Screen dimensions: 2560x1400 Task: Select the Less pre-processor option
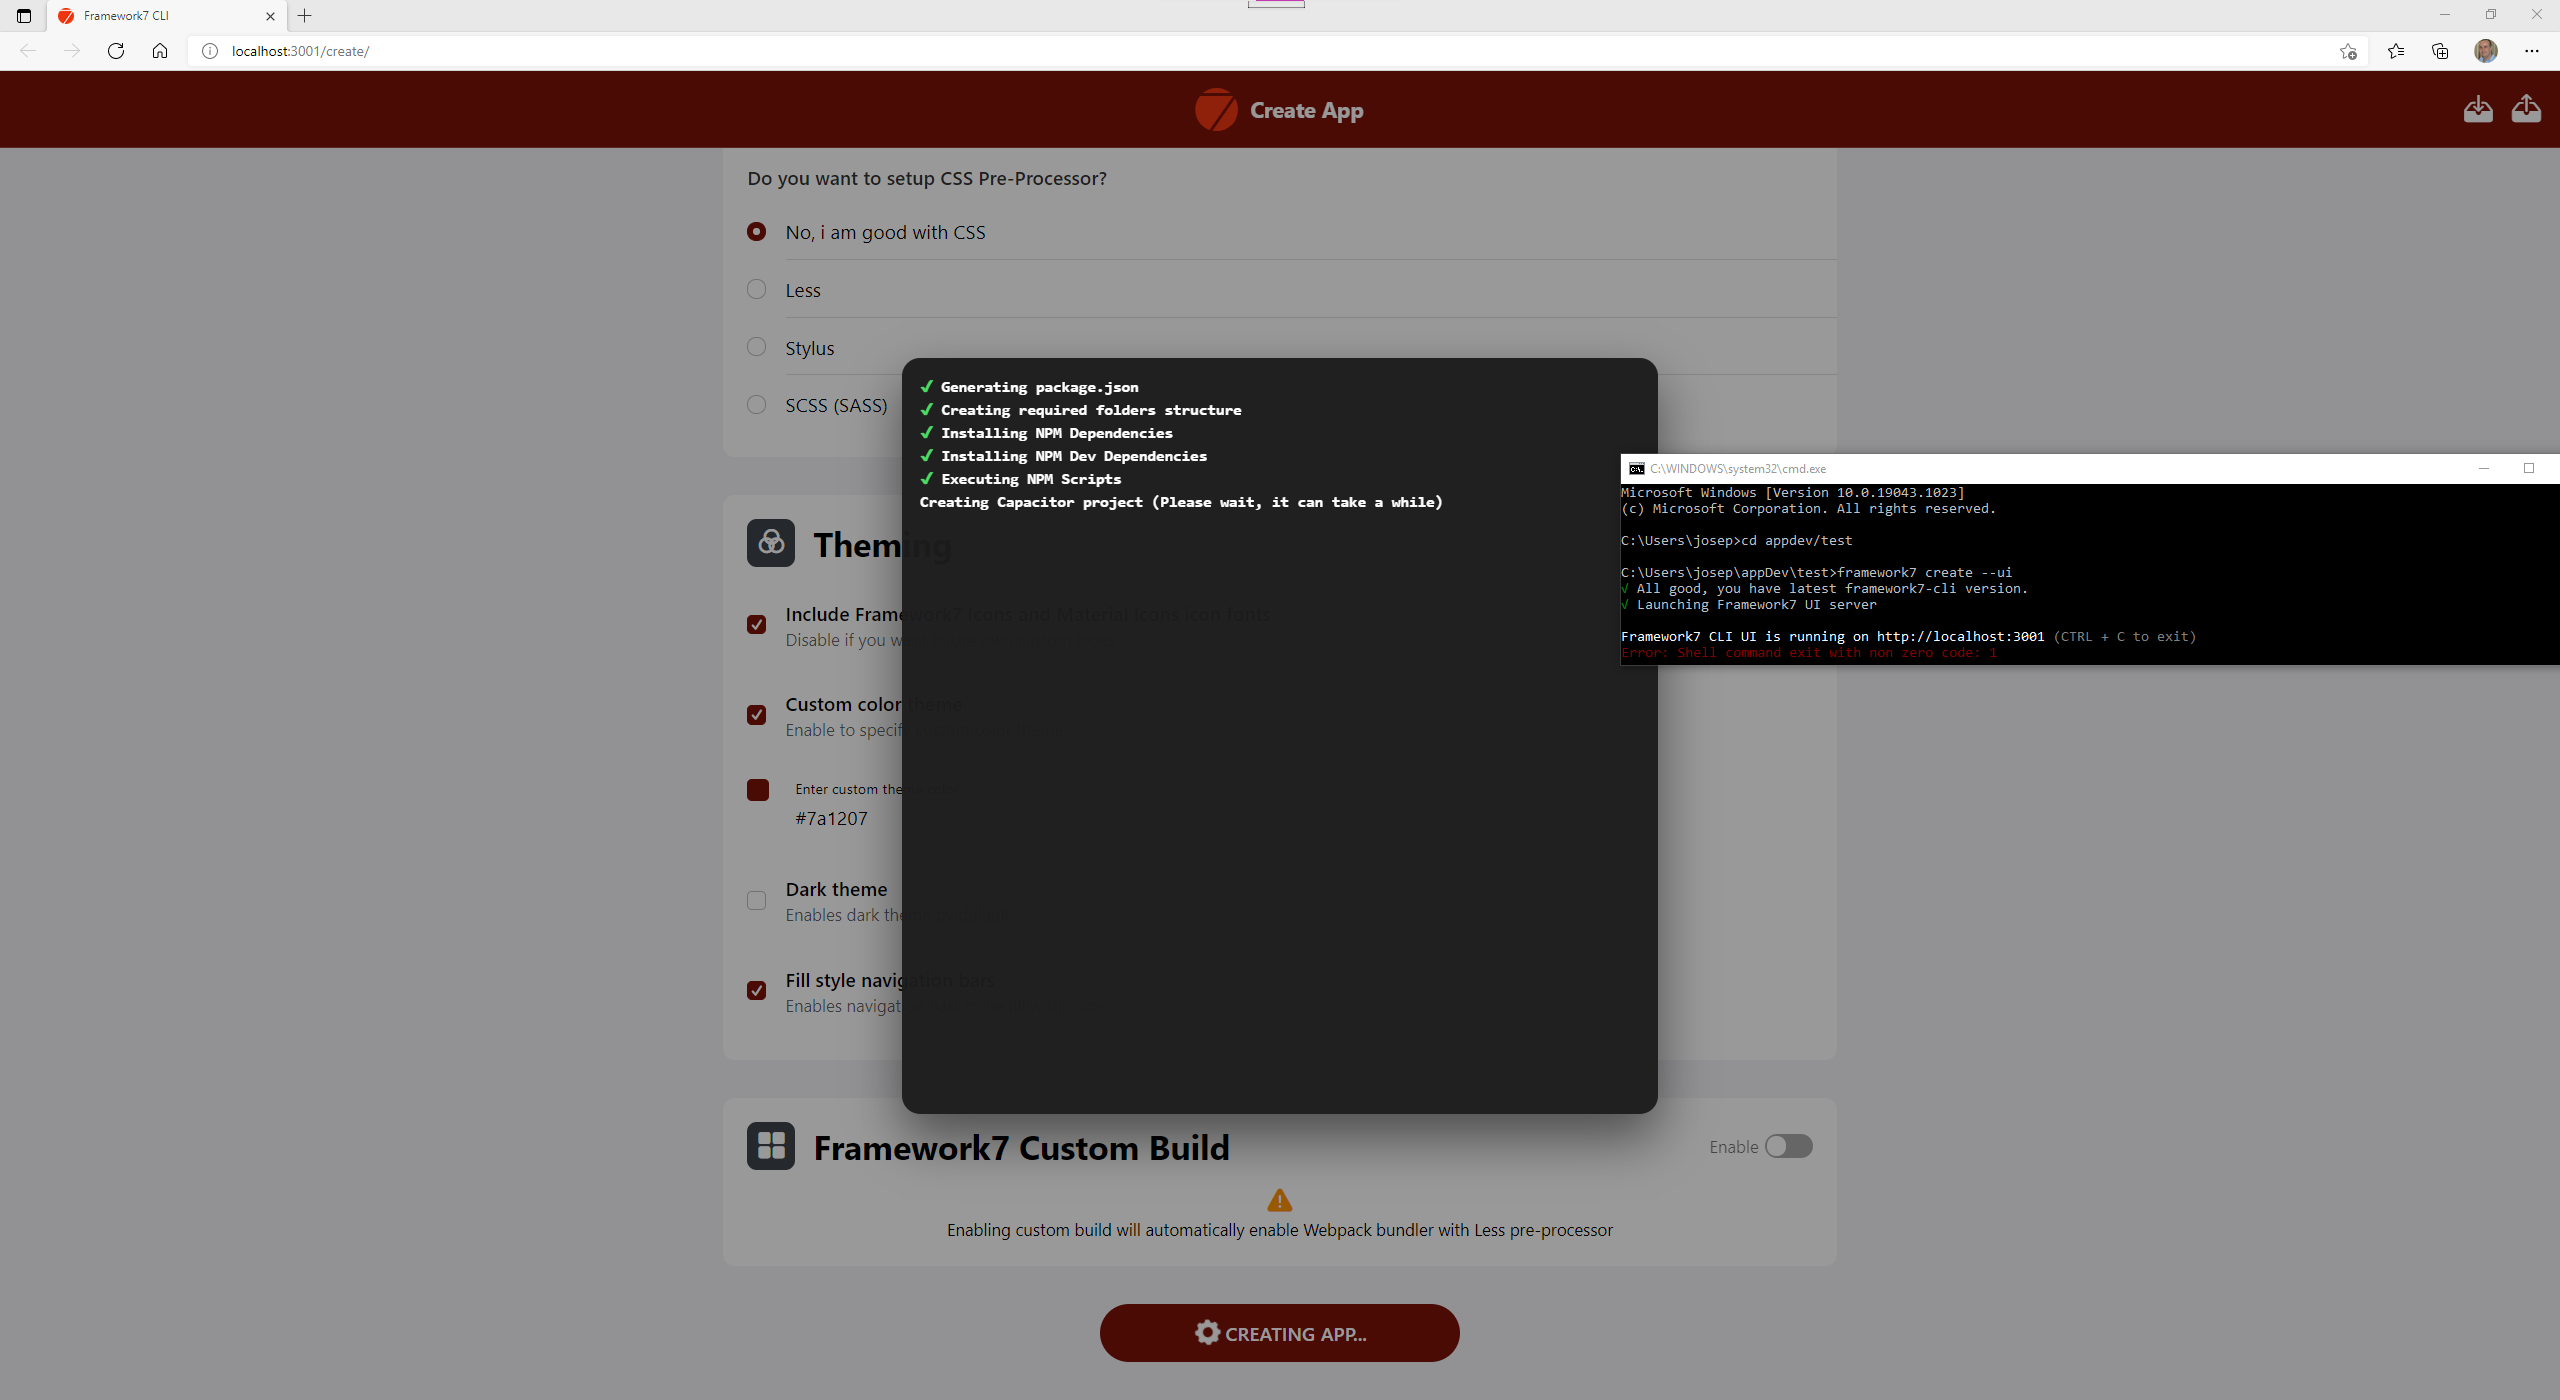(757, 290)
